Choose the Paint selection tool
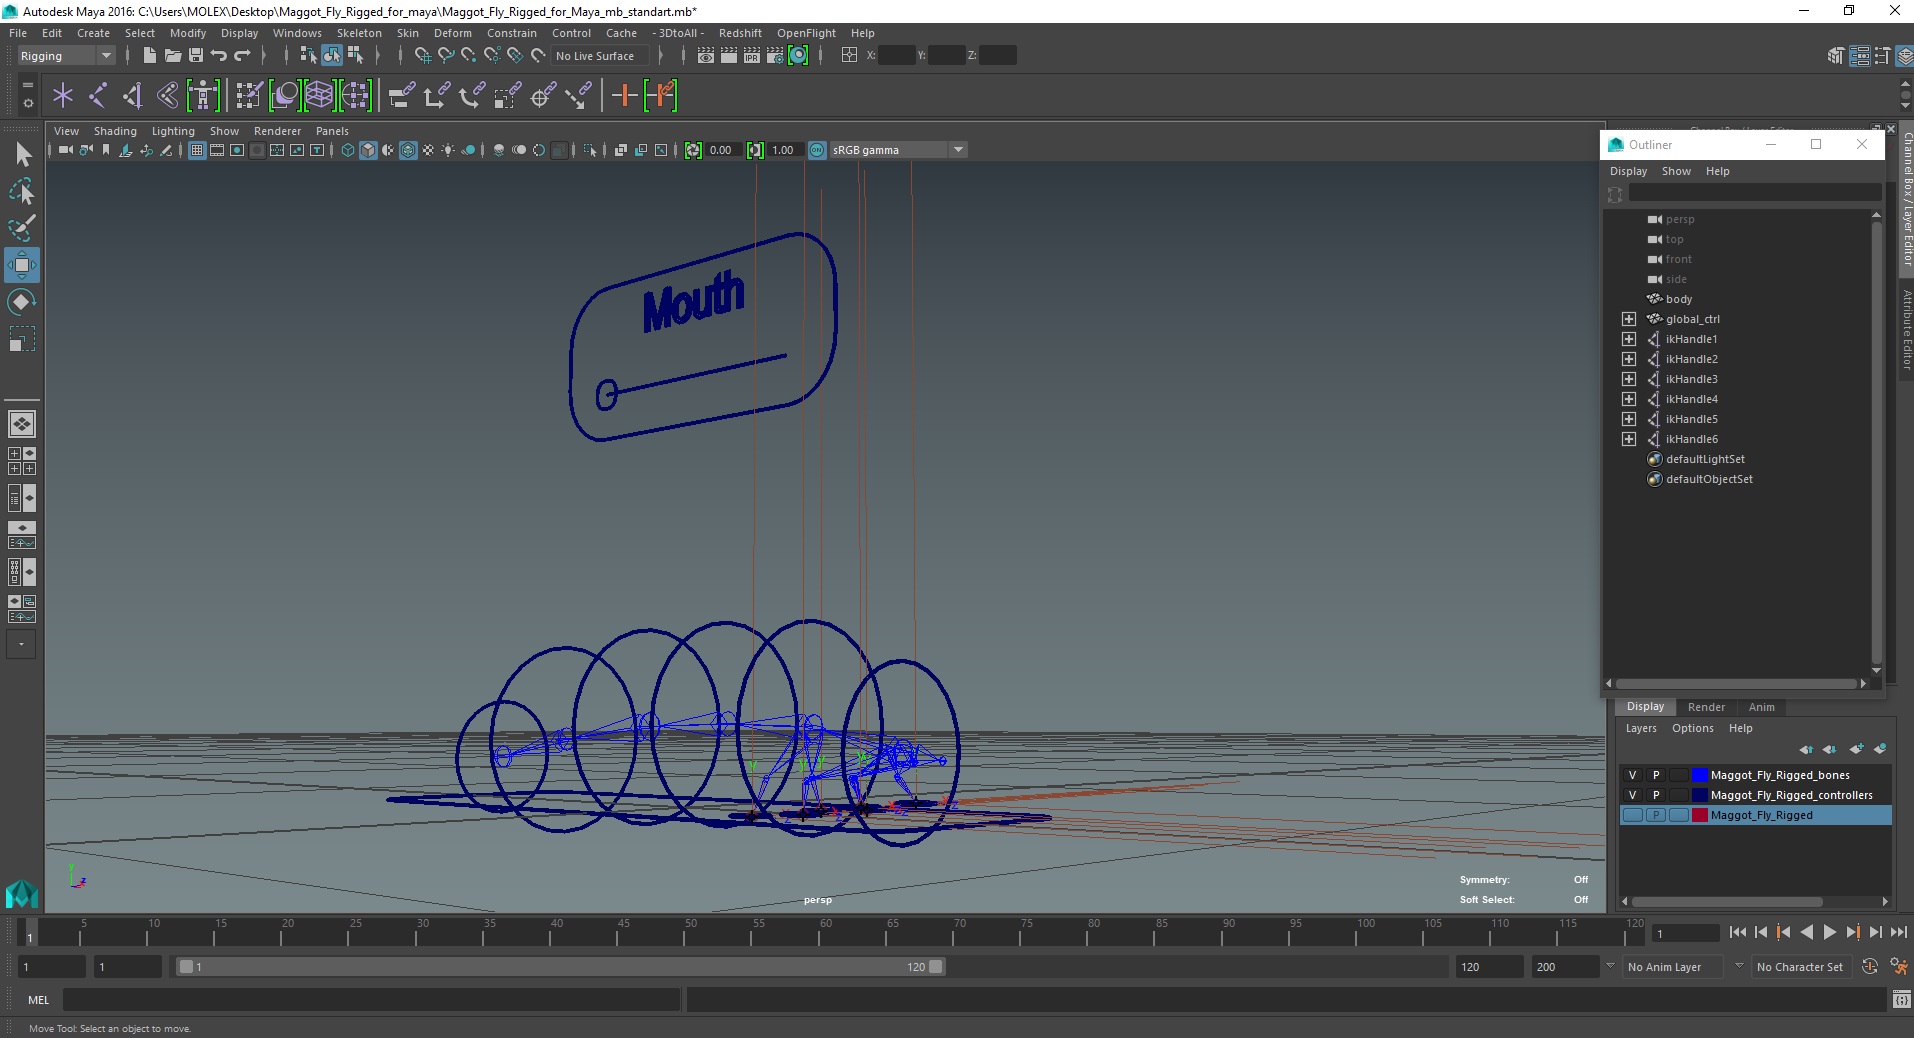1914x1038 pixels. tap(22, 228)
